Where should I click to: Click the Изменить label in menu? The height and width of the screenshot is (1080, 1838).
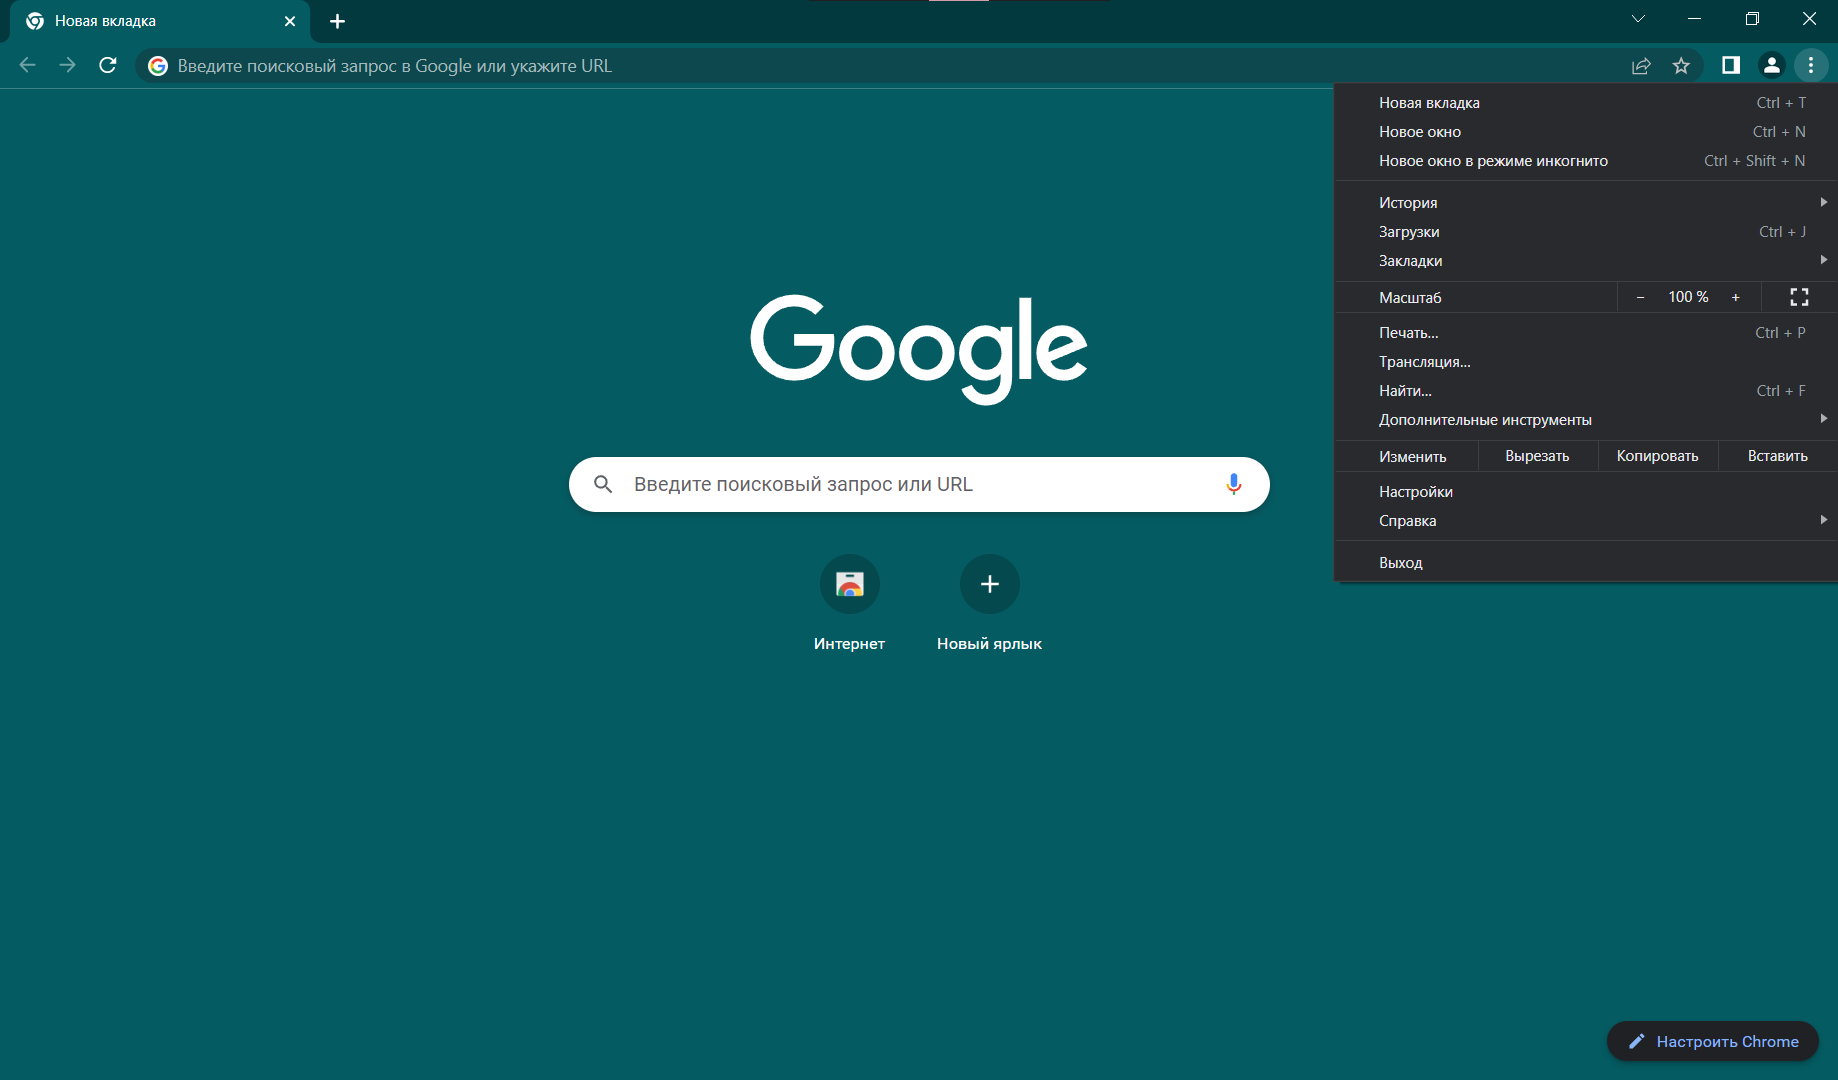point(1413,457)
